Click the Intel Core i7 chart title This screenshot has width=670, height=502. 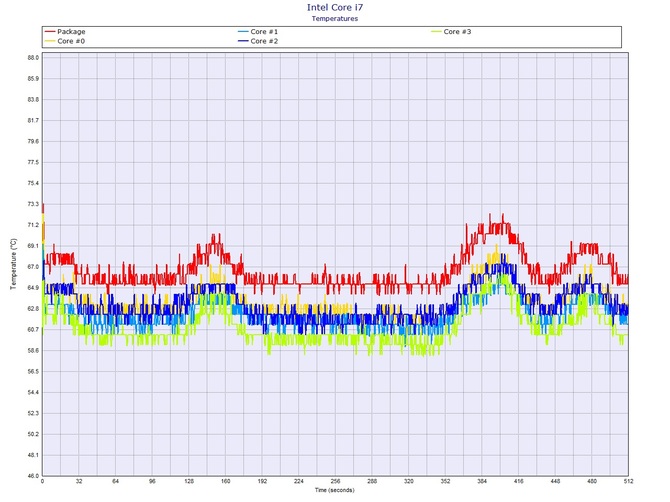tap(335, 7)
